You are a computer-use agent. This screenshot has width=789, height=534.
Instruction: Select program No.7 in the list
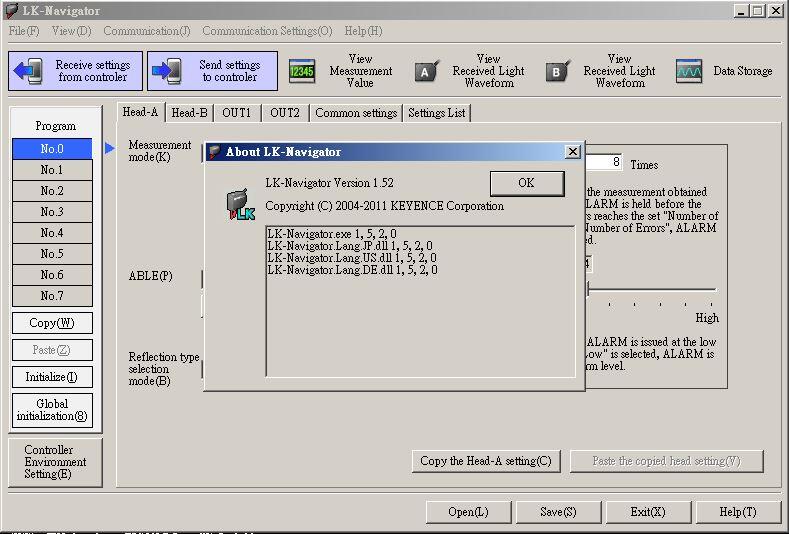52,296
